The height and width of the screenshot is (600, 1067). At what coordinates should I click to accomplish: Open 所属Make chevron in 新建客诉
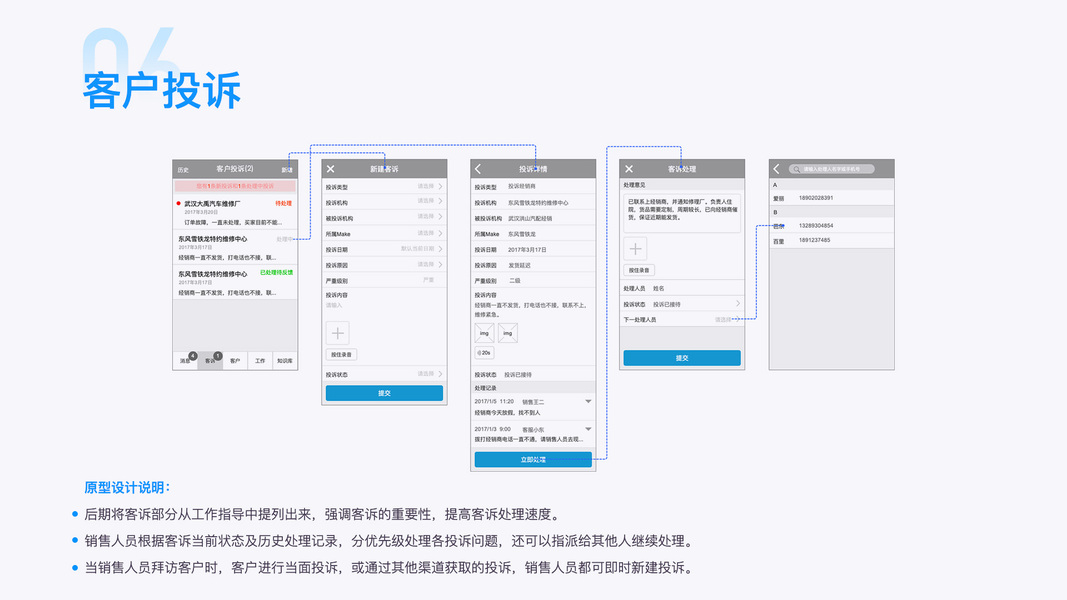point(440,233)
